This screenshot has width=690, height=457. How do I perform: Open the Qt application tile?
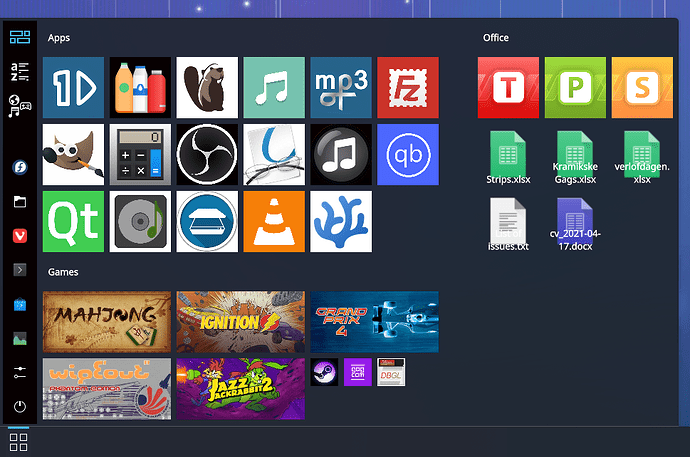click(x=73, y=221)
